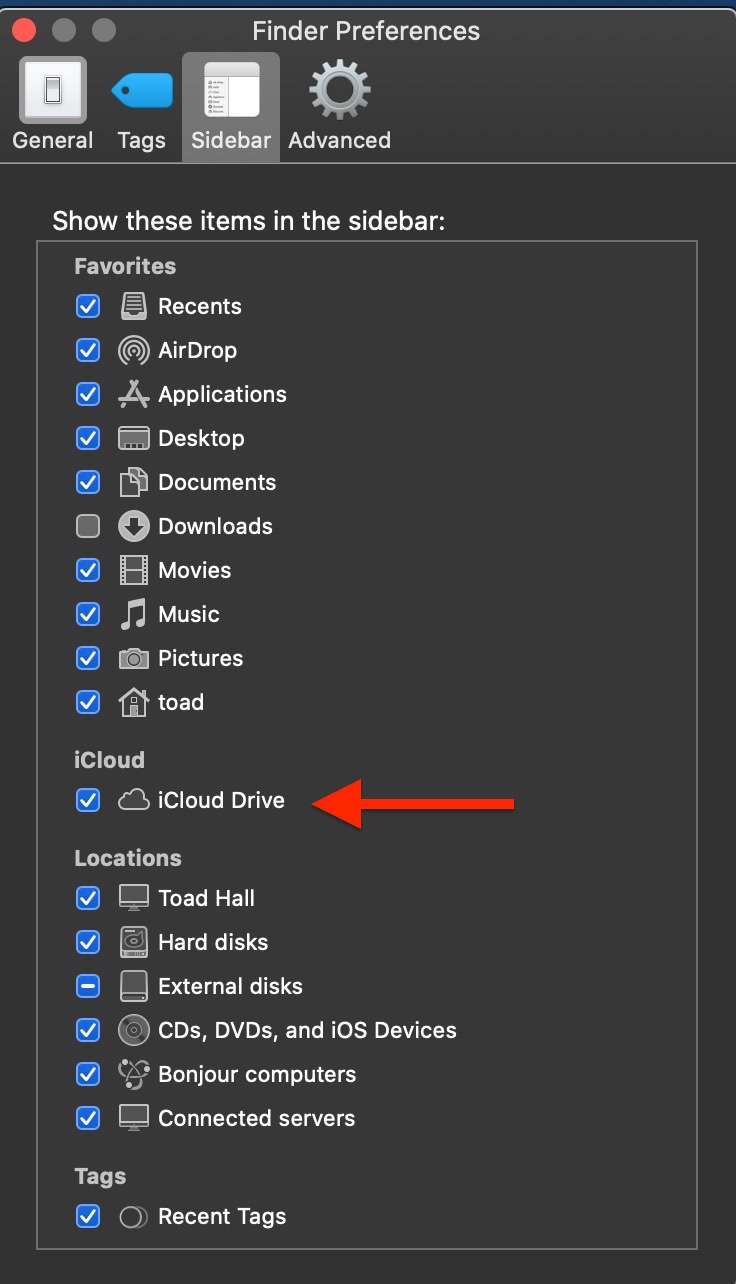Viewport: 736px width, 1284px height.
Task: Toggle the External disks checkbox
Action: 88,986
